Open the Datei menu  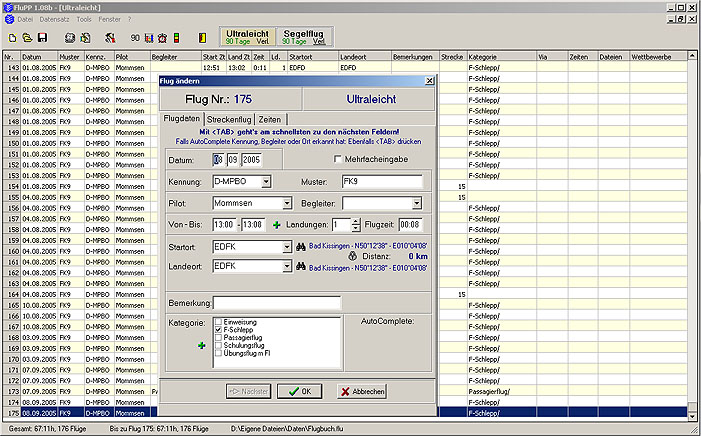25,19
